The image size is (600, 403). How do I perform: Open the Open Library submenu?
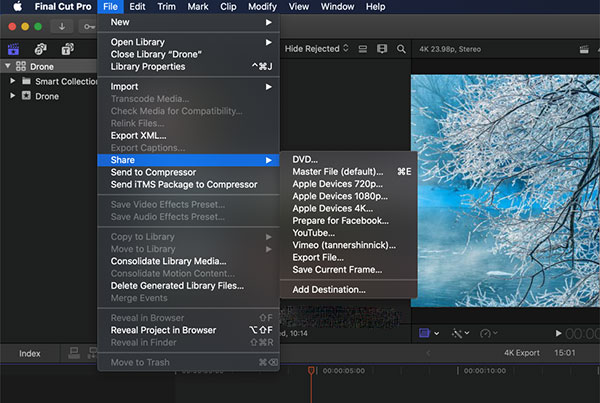188,42
